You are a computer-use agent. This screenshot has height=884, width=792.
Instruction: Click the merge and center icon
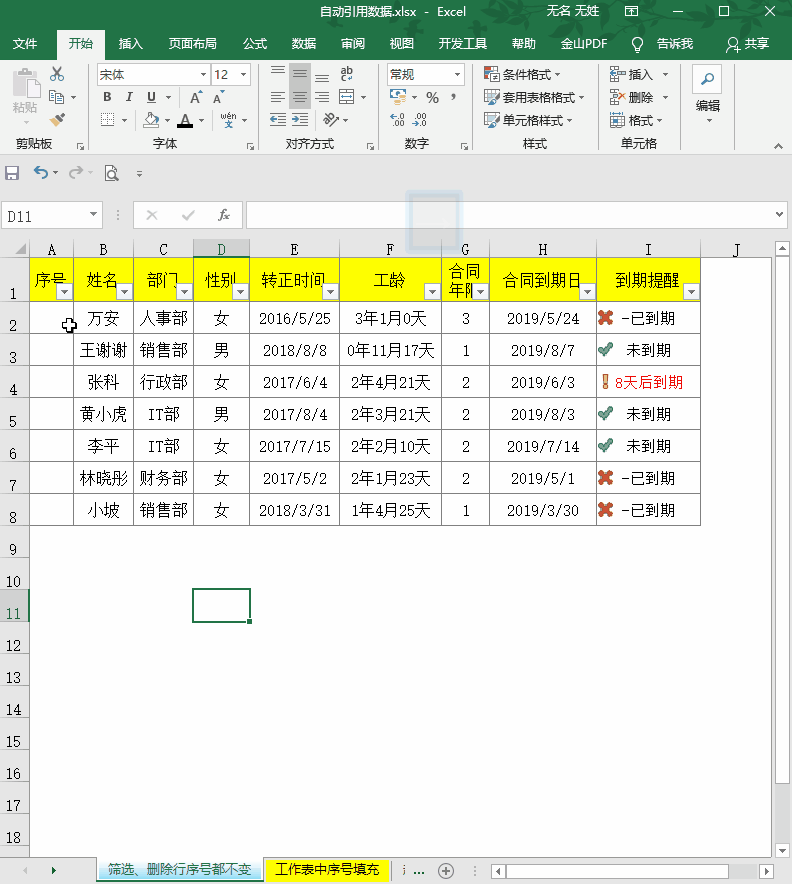click(347, 97)
